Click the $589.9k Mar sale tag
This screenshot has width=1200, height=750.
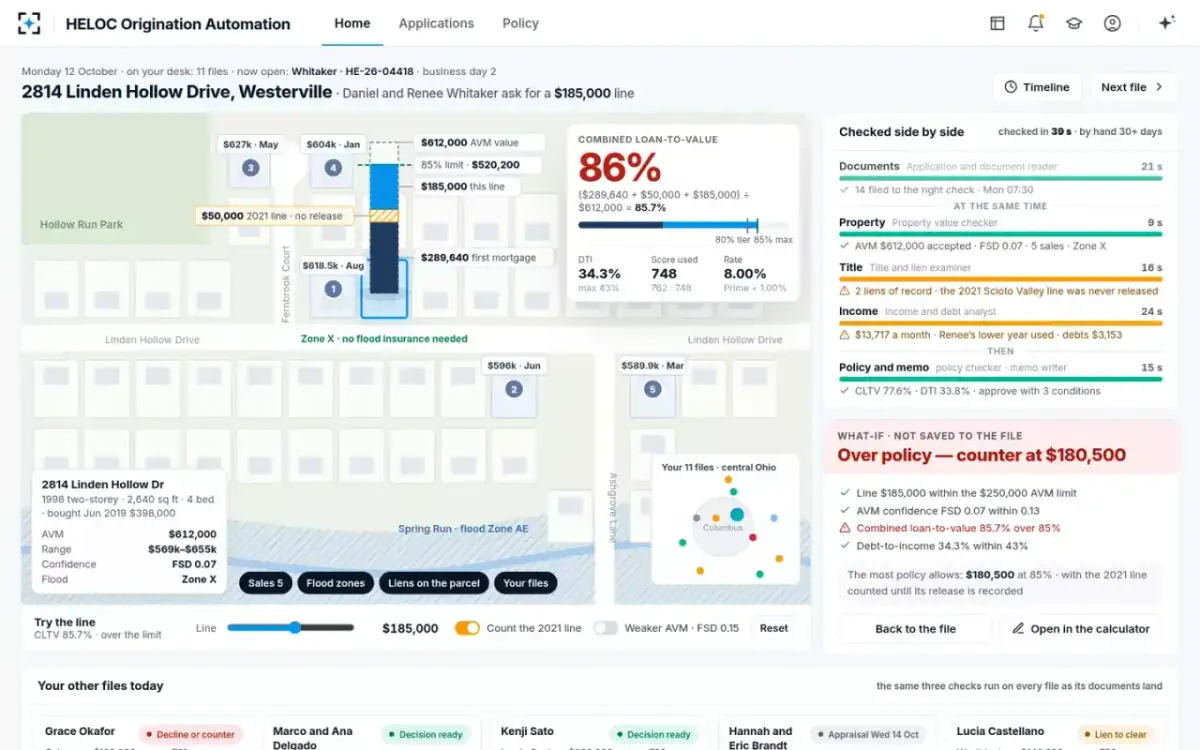[653, 365]
